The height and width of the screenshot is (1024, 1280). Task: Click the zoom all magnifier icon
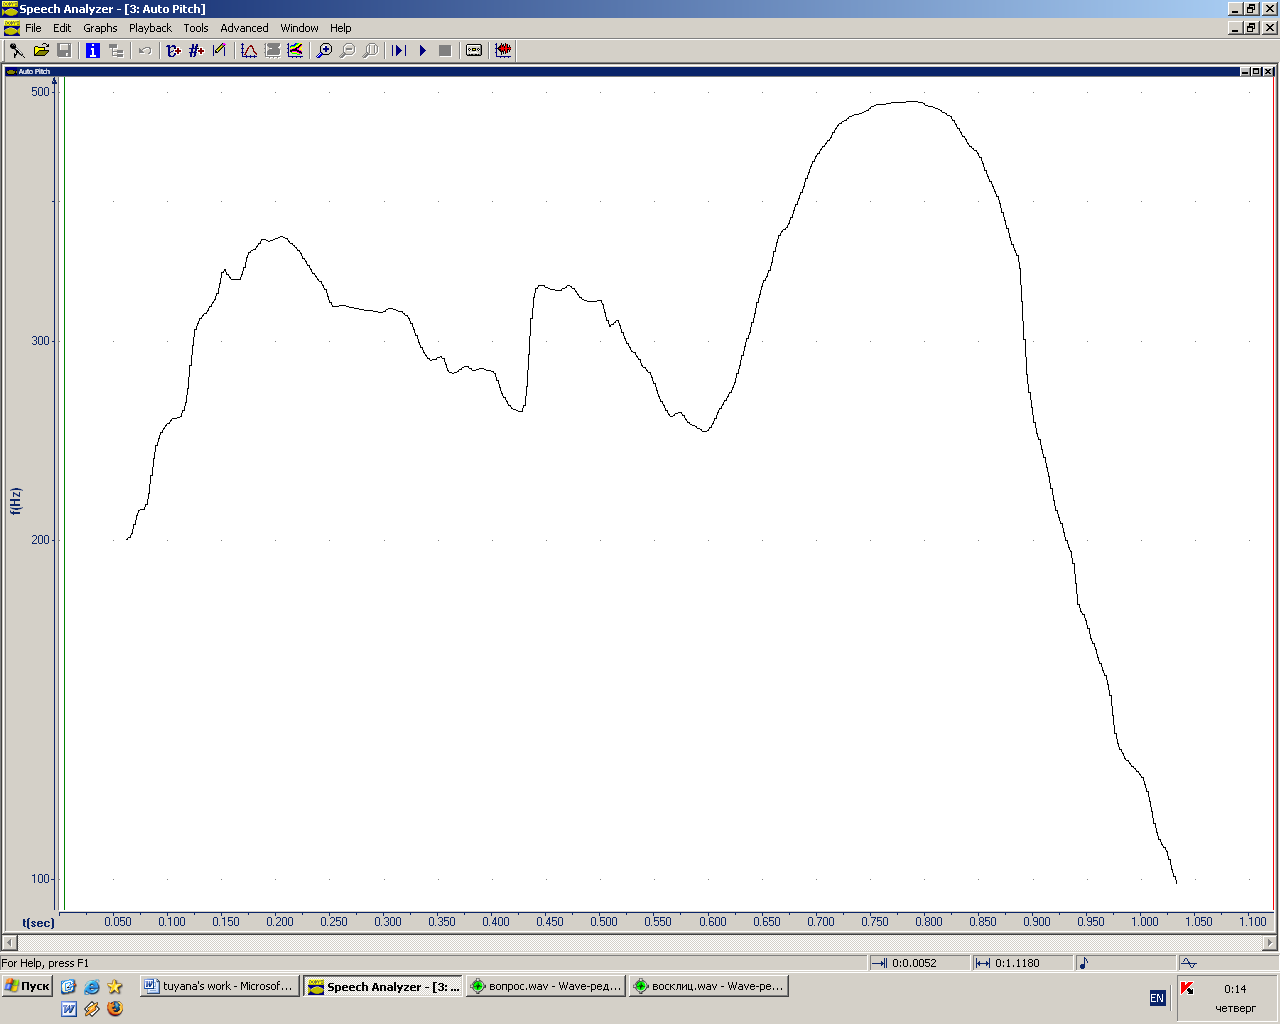coord(370,50)
